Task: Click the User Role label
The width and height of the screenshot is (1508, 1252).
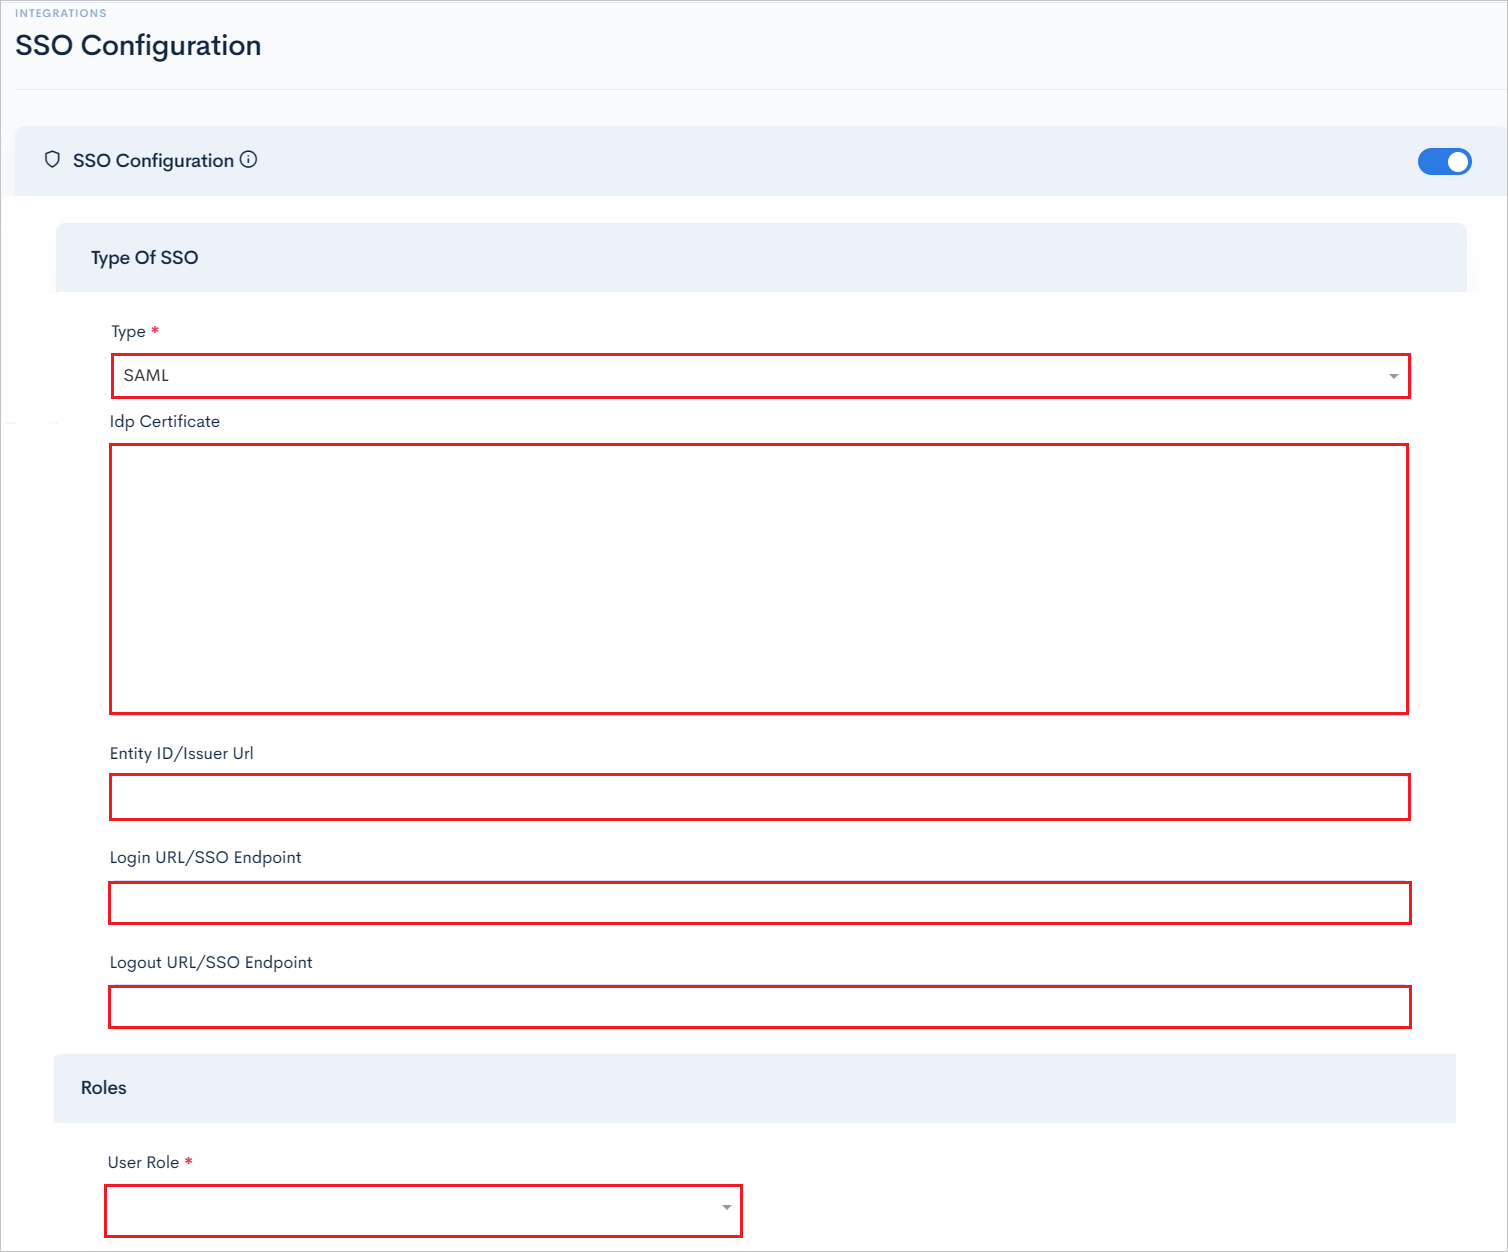Action: [x=144, y=1162]
